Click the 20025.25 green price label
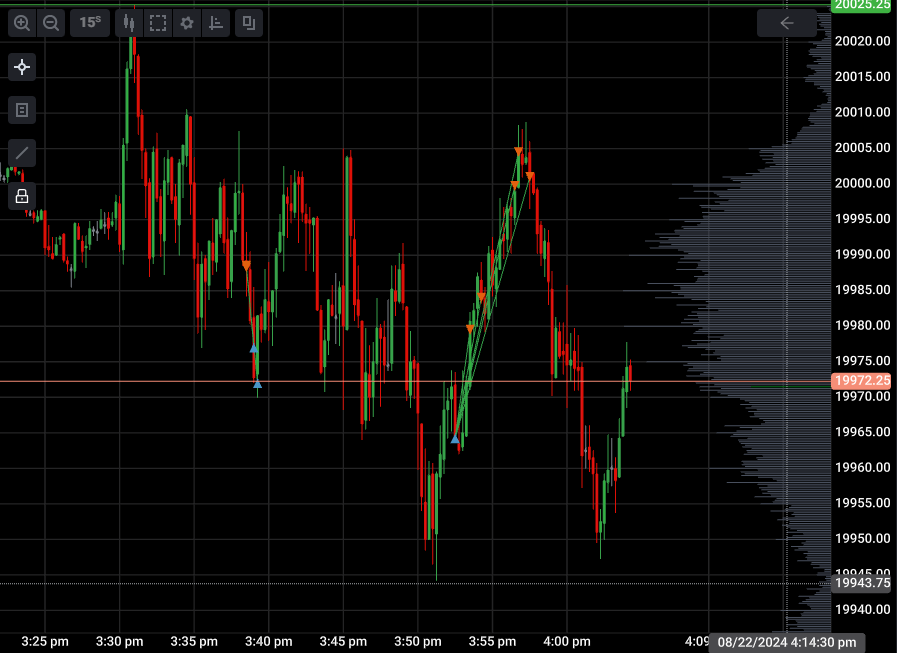Viewport: 897px width, 653px height. click(x=861, y=5)
